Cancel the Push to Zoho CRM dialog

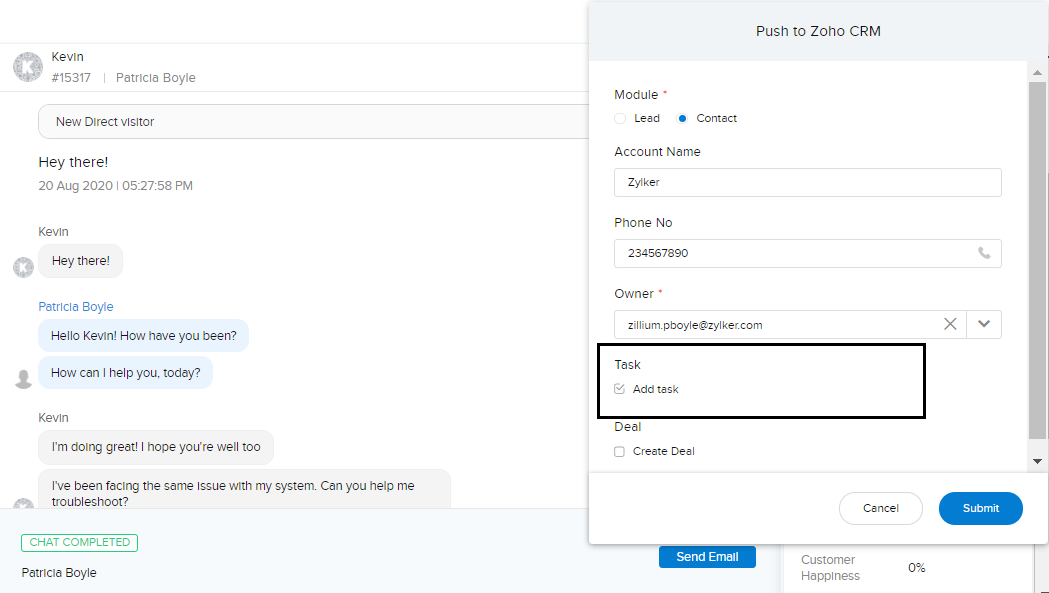pos(880,508)
